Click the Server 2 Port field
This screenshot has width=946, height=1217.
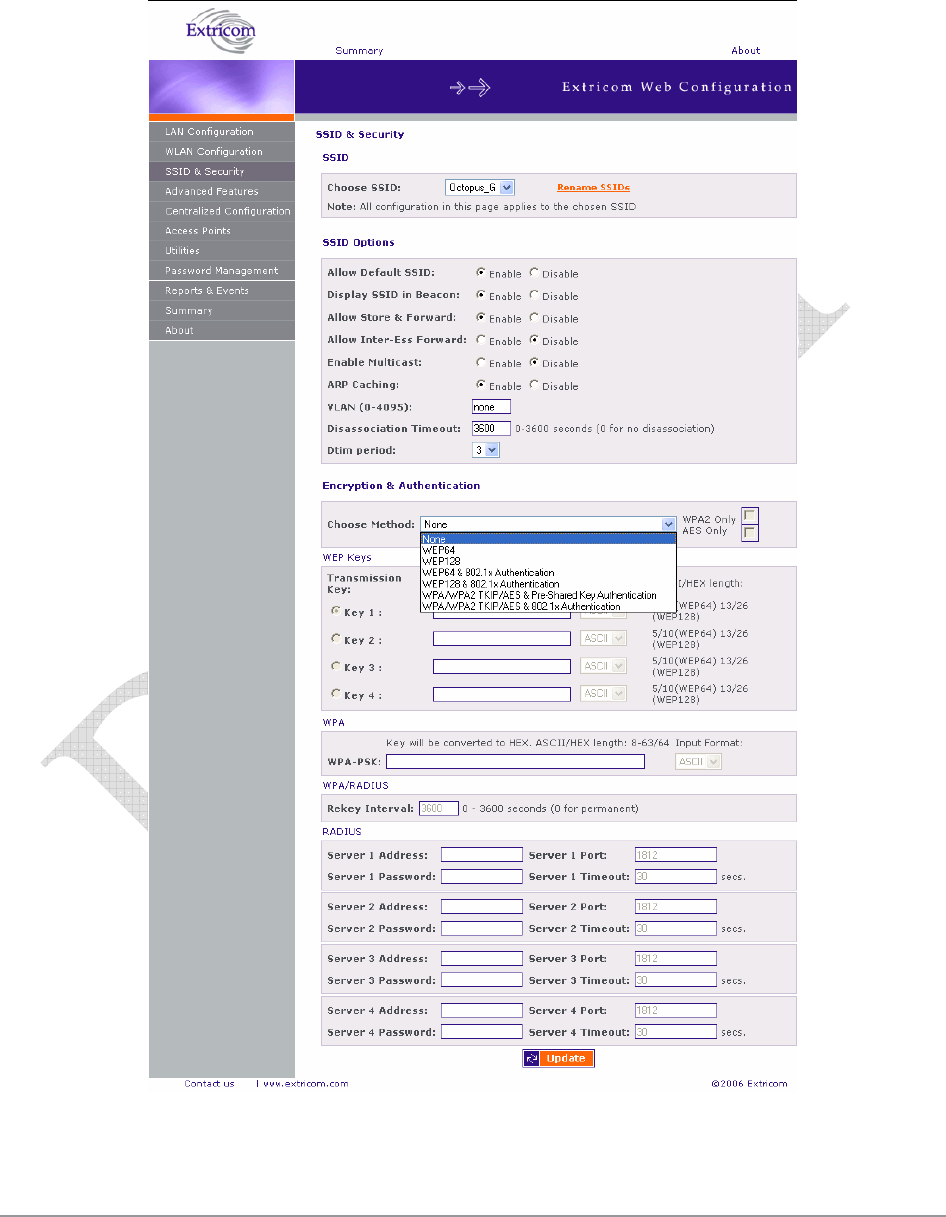676,907
